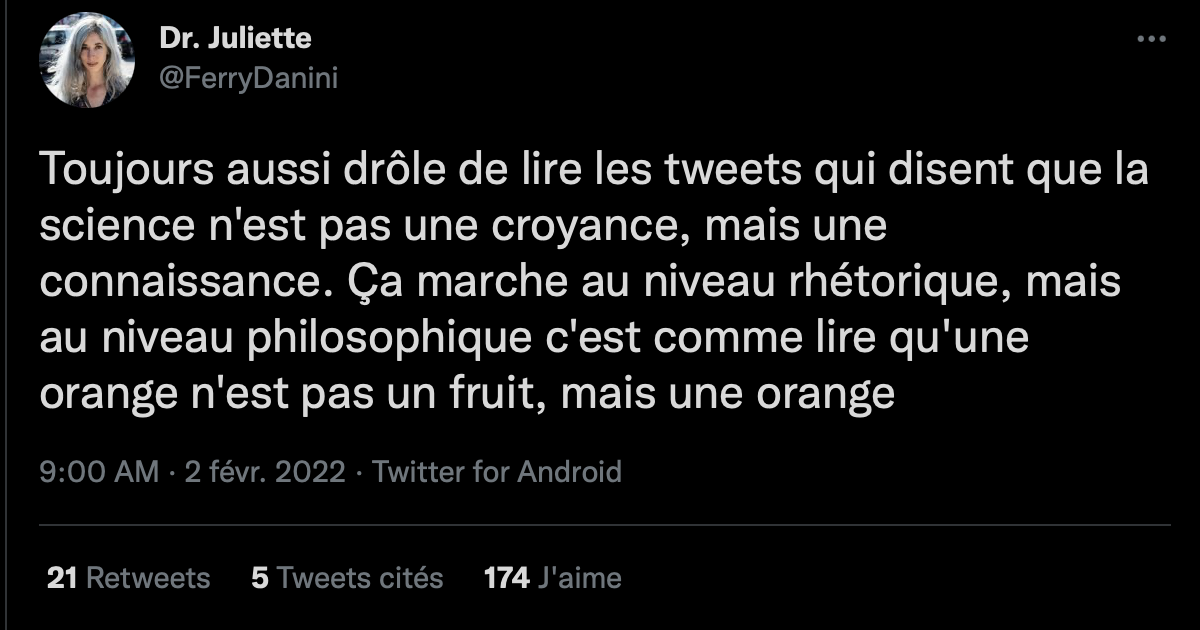Open the tweet's three-dot more options menu
1200x630 pixels.
(x=1153, y=39)
